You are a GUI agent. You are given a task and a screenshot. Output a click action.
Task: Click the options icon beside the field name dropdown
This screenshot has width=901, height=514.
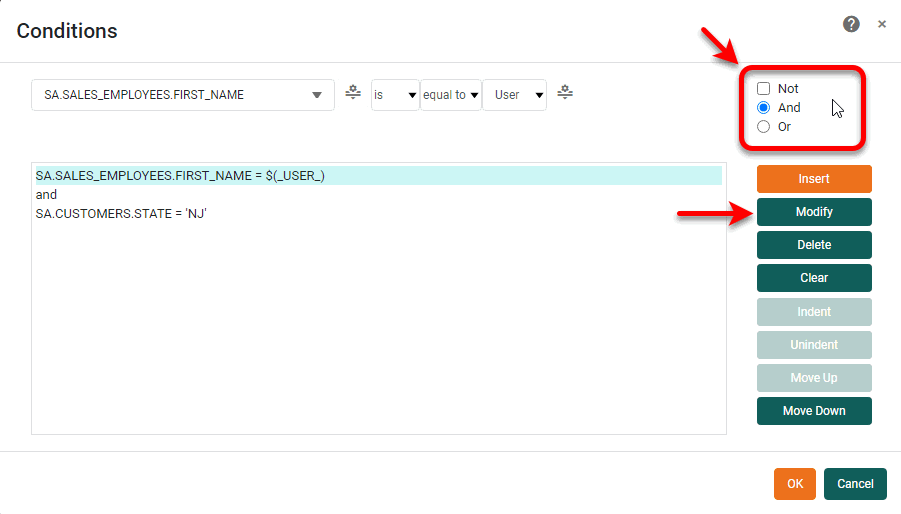pos(352,93)
